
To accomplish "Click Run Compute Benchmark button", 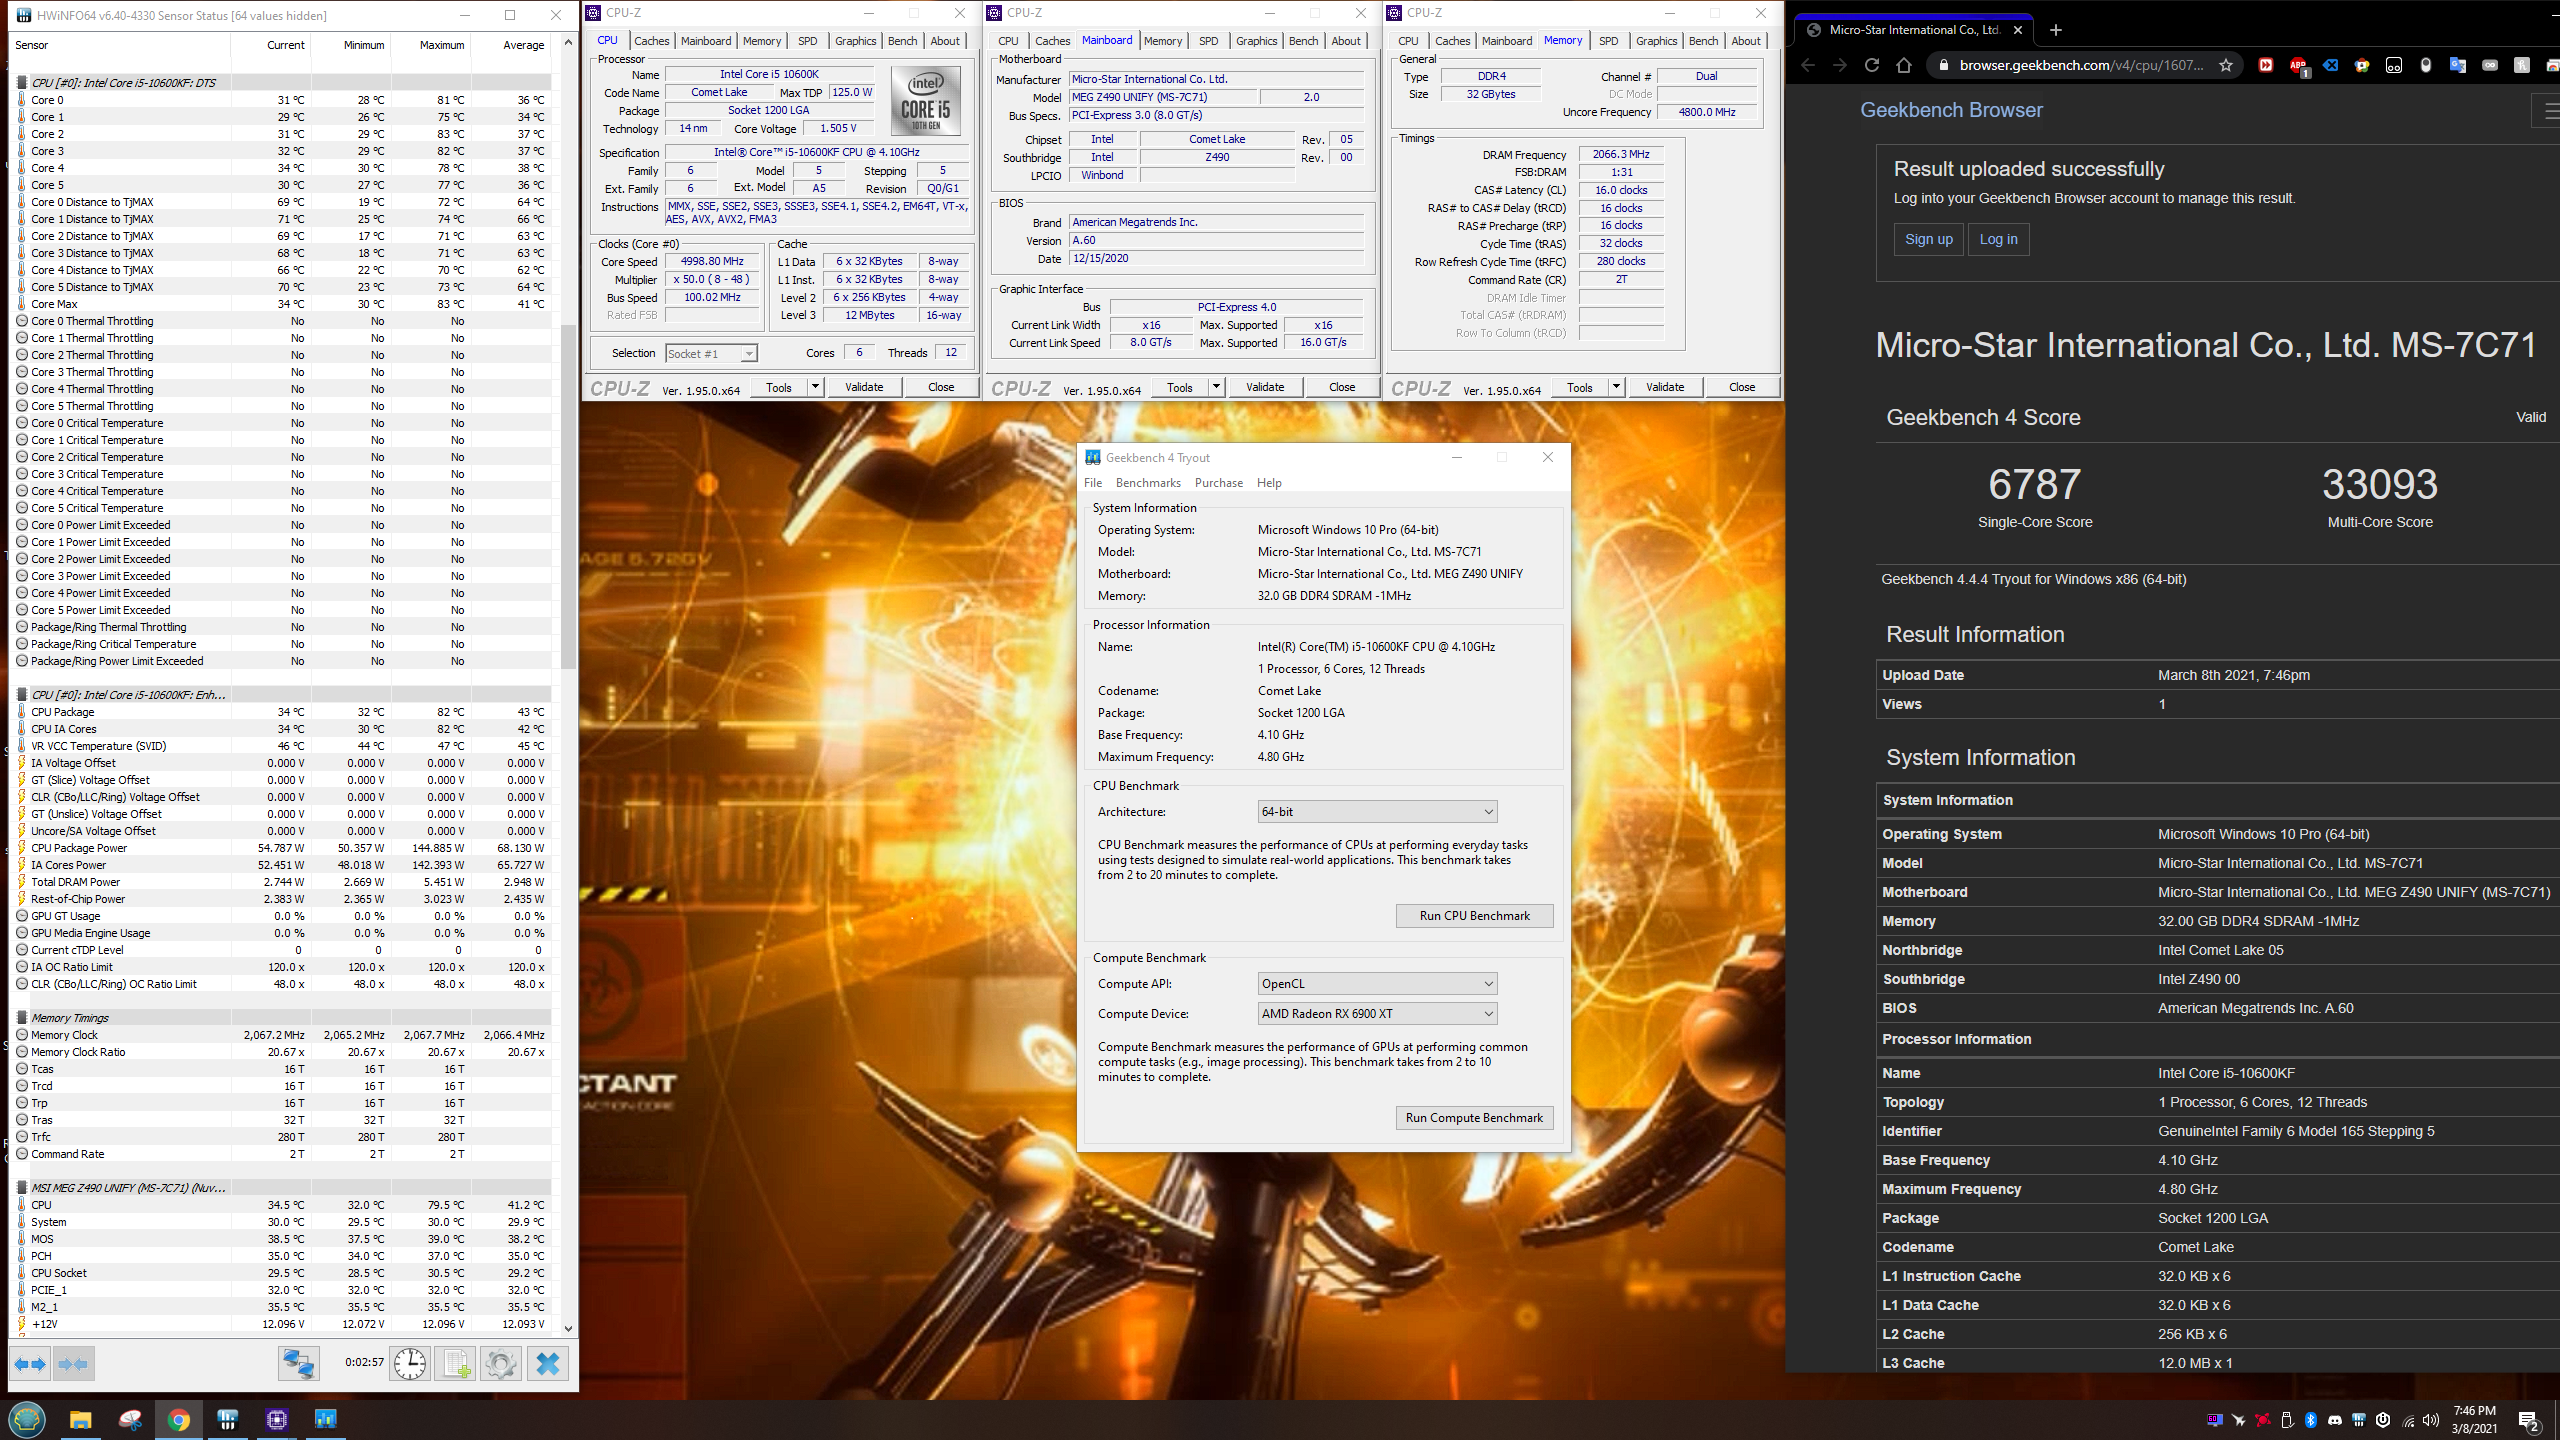I will coord(1474,1118).
